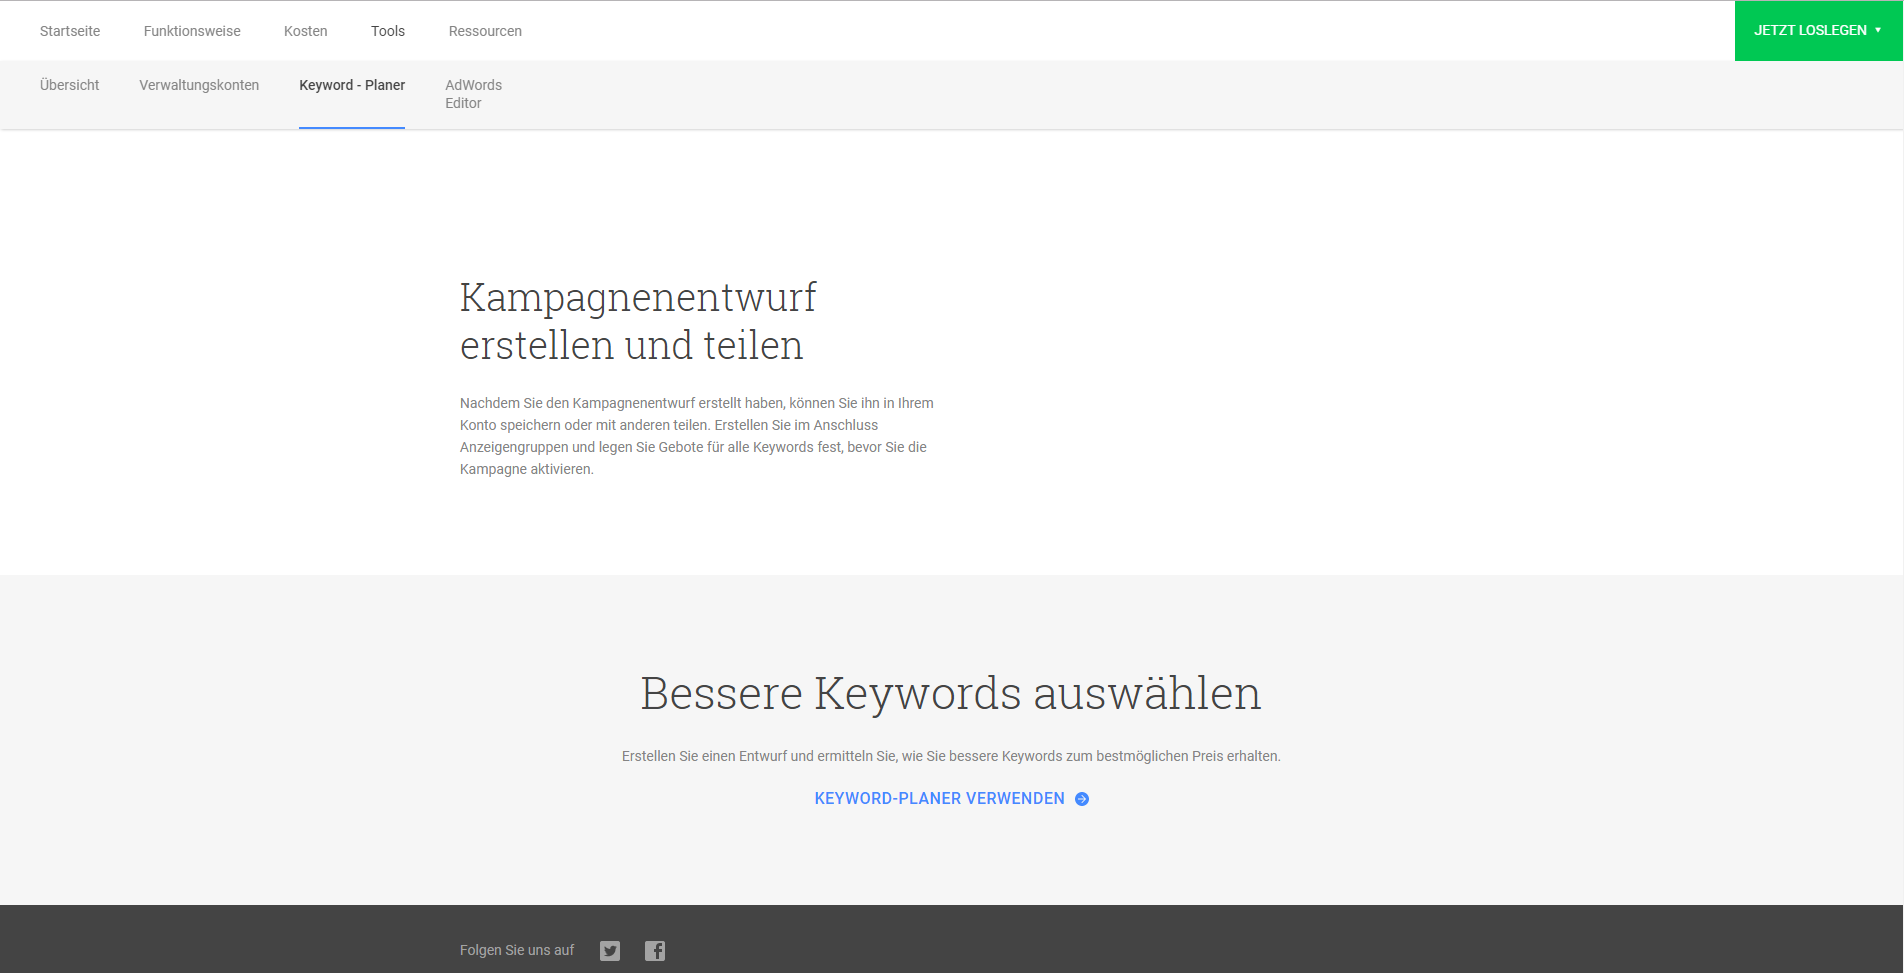The image size is (1904, 973).
Task: Click the Jetzt loslegen green button
Action: pyautogui.click(x=1819, y=30)
